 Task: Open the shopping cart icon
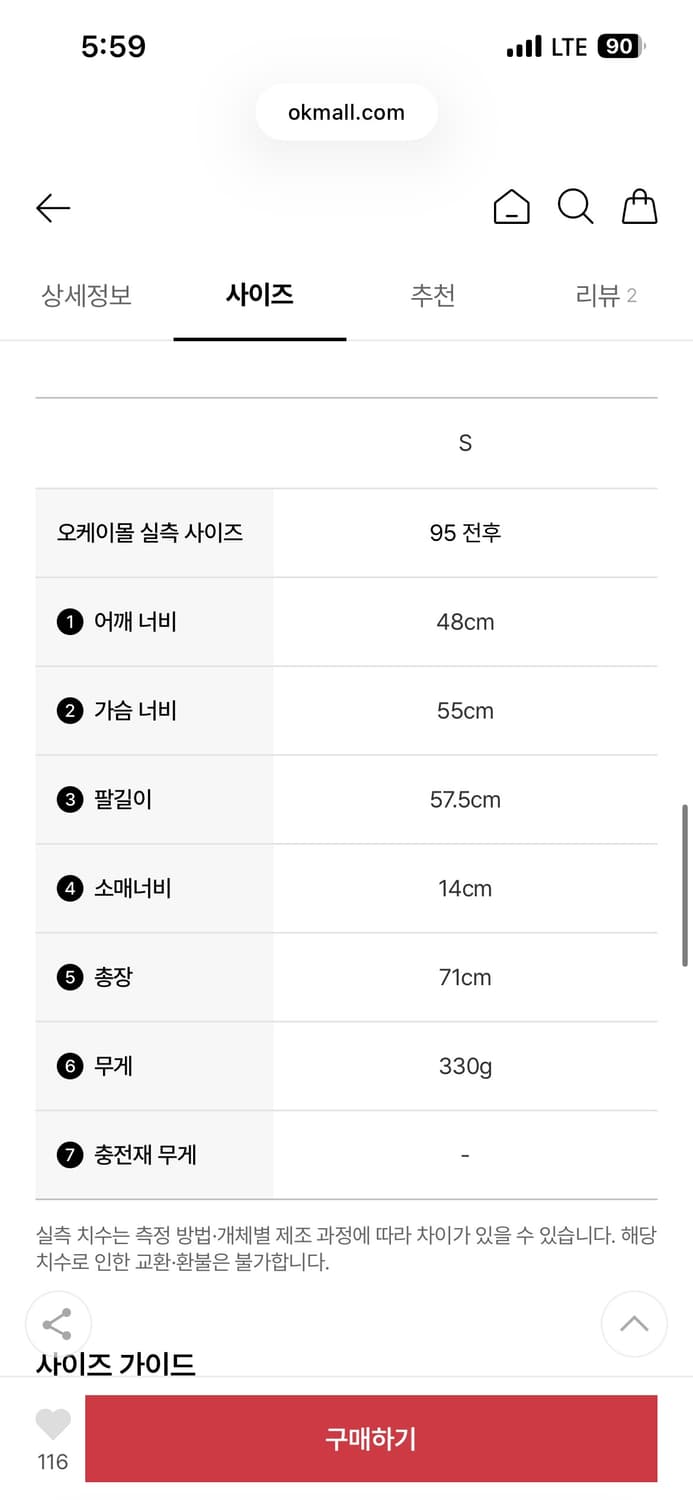[640, 207]
